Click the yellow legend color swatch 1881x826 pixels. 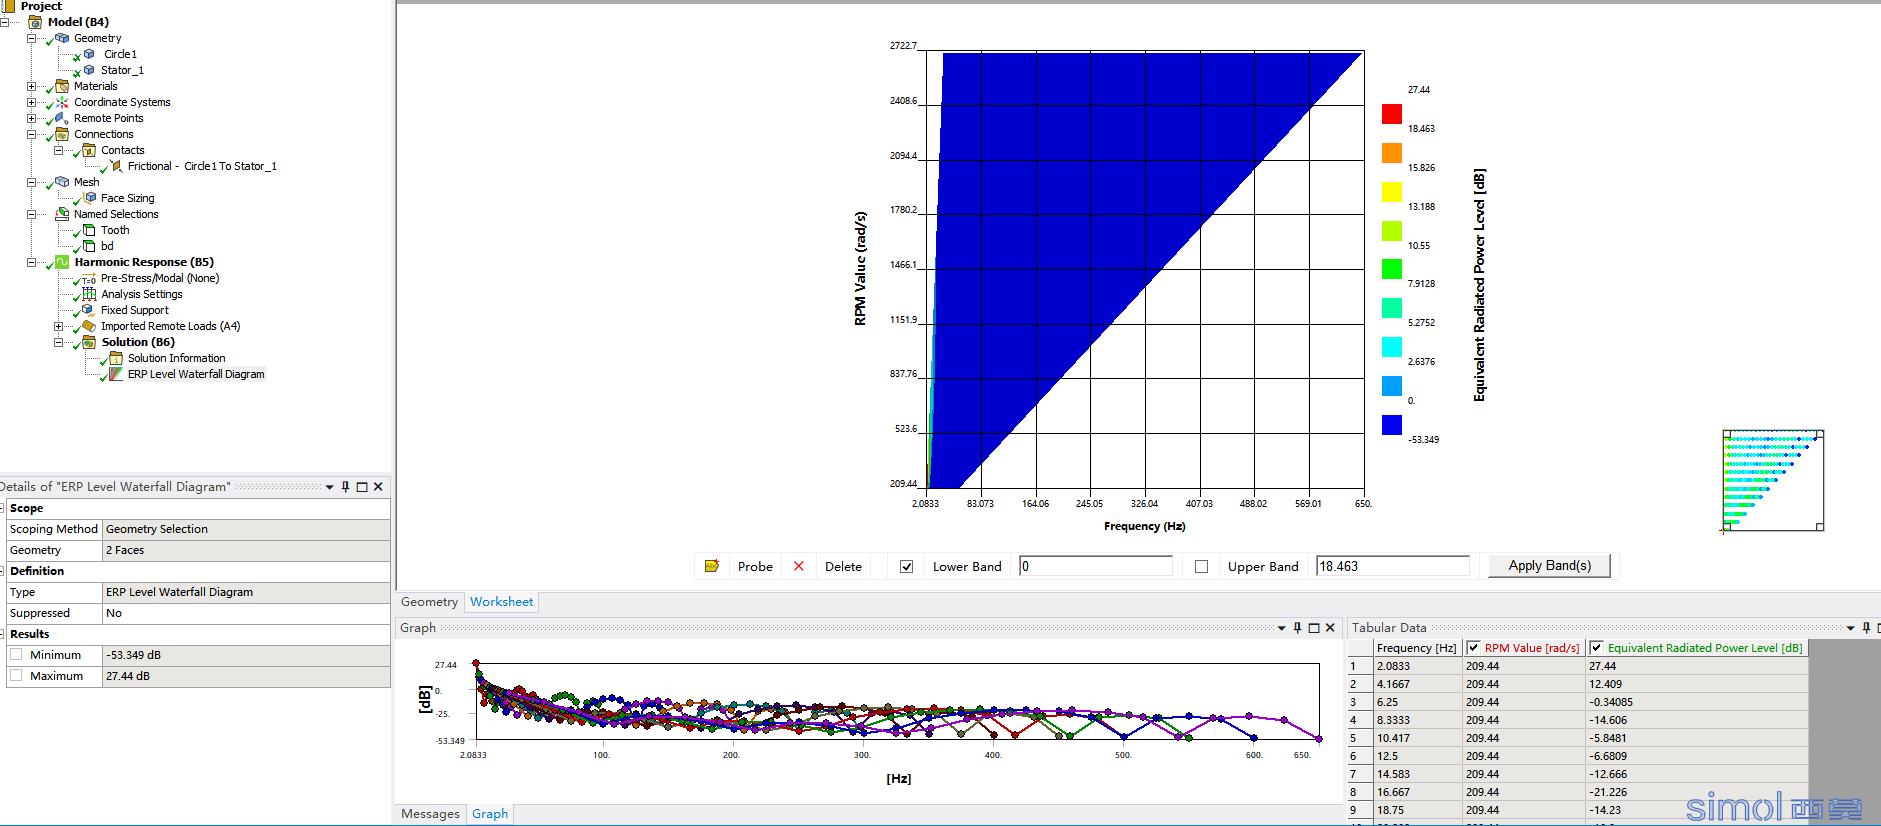(1392, 192)
